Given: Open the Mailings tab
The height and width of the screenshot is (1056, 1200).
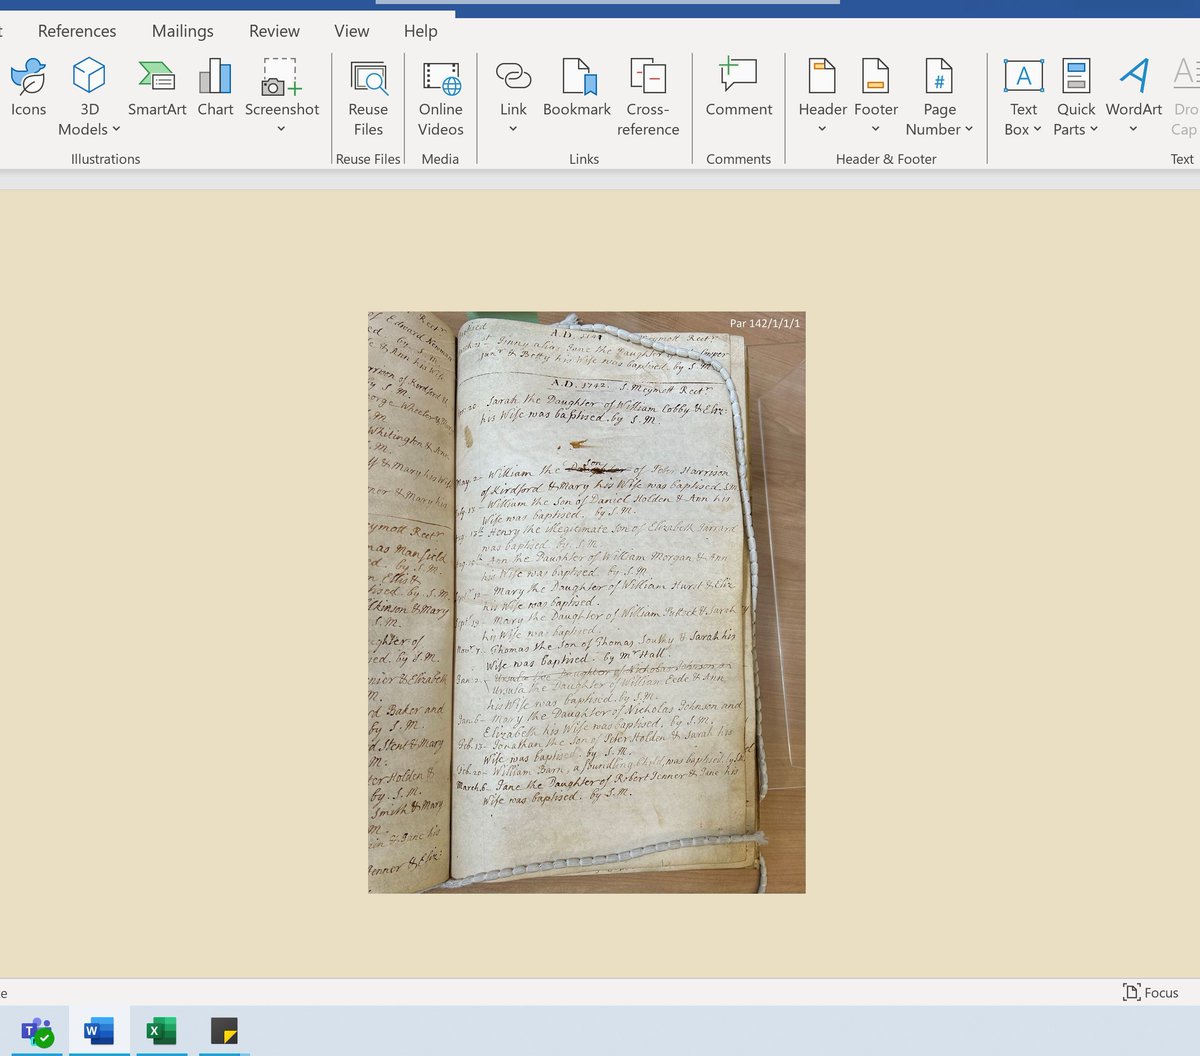Looking at the screenshot, I should pos(182,31).
